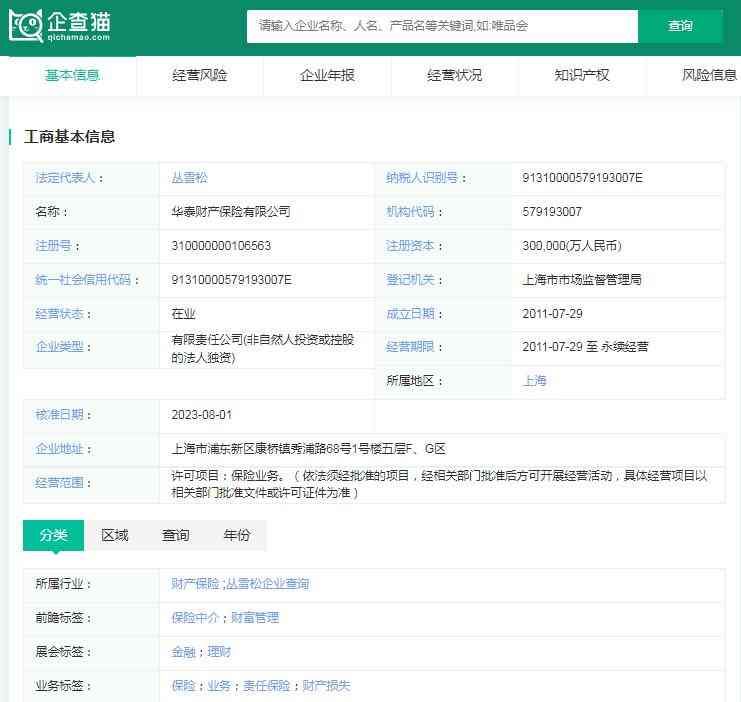741x702 pixels.
Task: Click the 上海 region link
Action: pos(534,381)
